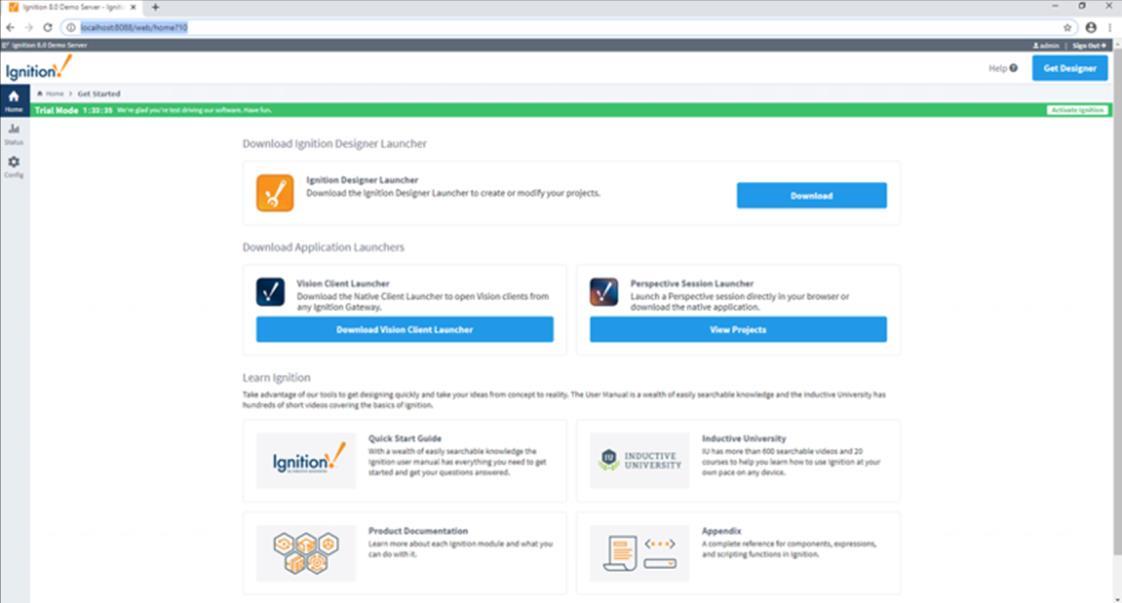The width and height of the screenshot is (1122, 603).
Task: Click the browser forward arrow
Action: coord(29,27)
